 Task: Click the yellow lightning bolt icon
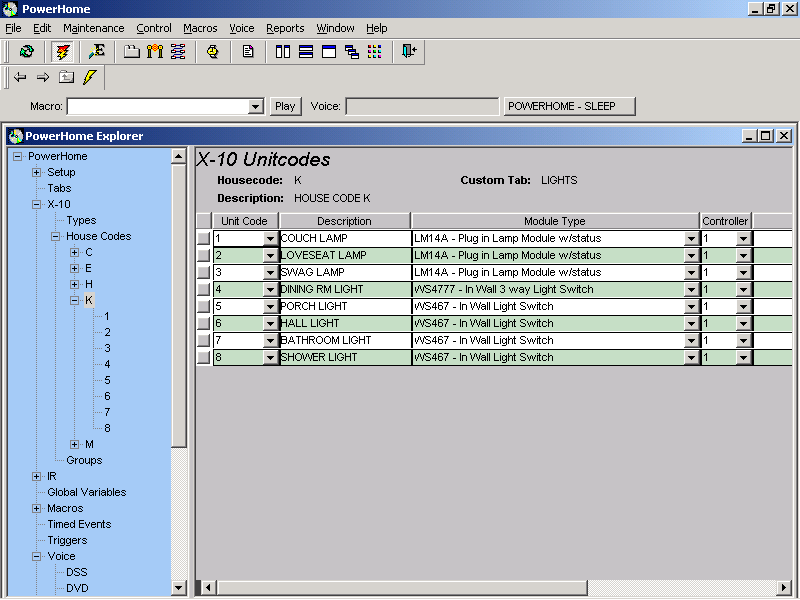(x=90, y=77)
